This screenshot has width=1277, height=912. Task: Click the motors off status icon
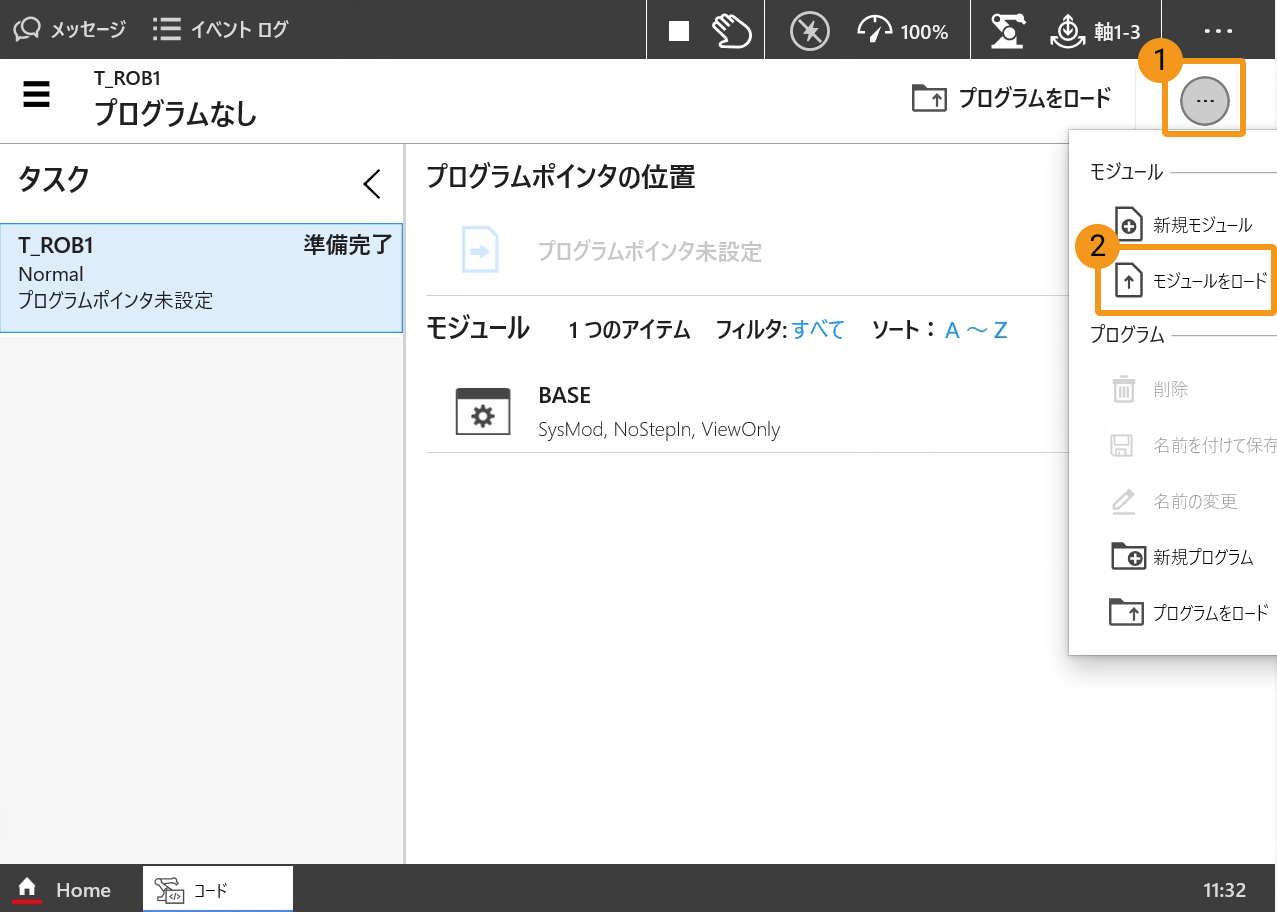(809, 31)
